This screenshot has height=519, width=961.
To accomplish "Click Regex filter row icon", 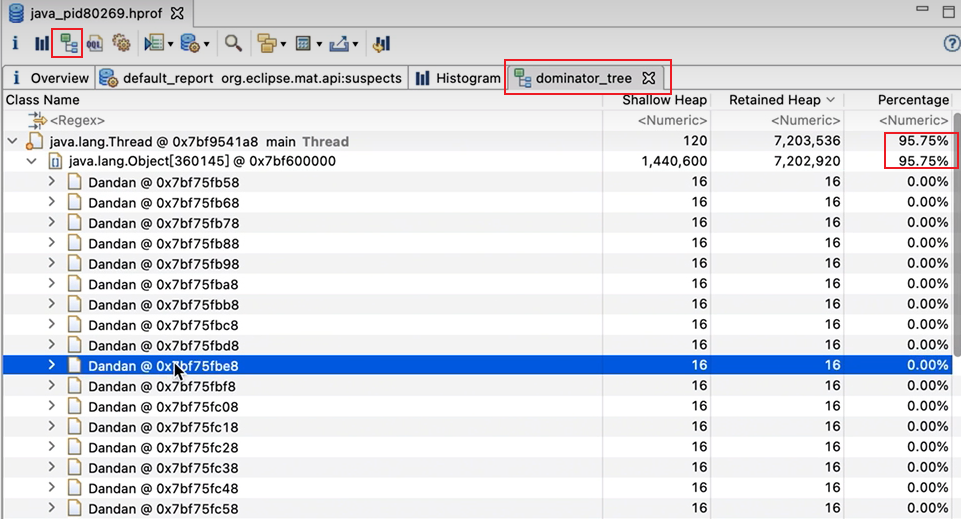I will [37, 120].
